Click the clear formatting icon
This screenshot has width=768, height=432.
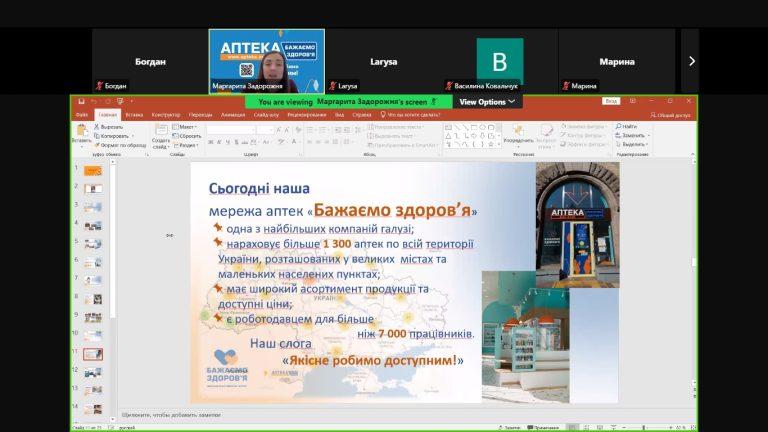coord(298,130)
